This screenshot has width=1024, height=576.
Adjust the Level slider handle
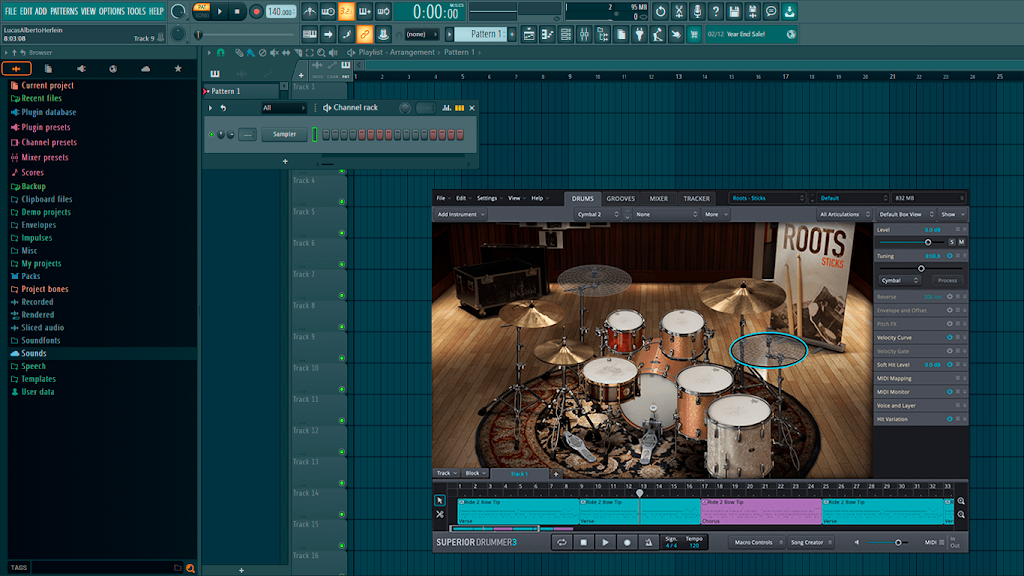tap(928, 242)
